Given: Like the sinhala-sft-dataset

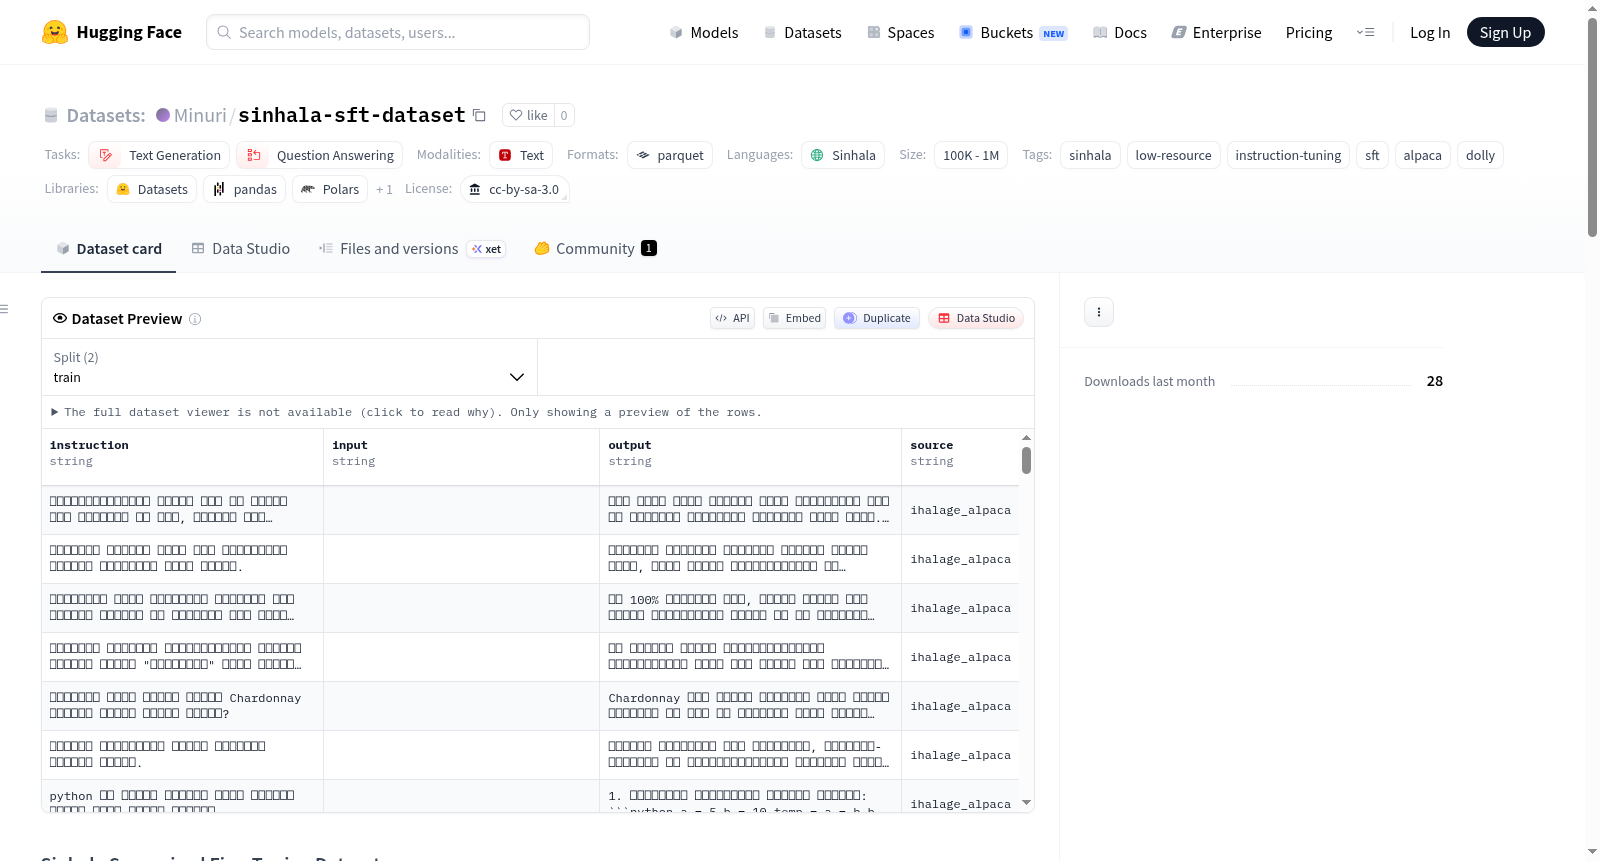Looking at the screenshot, I should (528, 115).
